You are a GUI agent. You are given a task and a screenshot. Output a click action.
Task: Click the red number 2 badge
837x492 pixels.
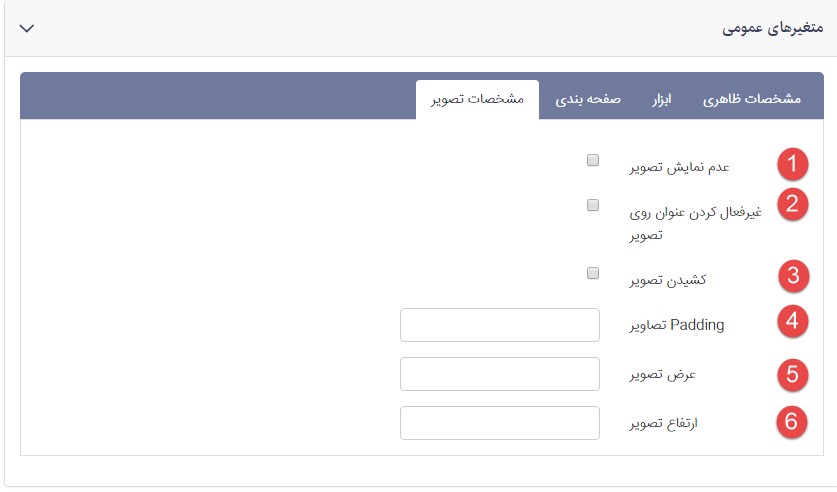tap(793, 204)
